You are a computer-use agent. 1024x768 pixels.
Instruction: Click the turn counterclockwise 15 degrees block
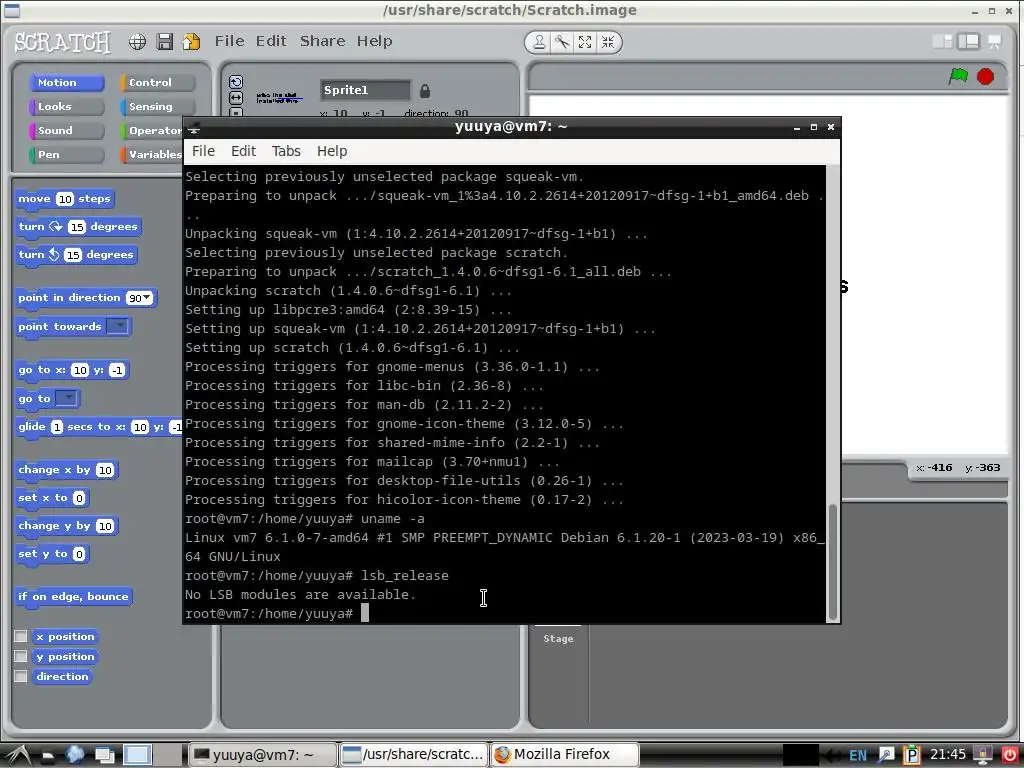(76, 255)
